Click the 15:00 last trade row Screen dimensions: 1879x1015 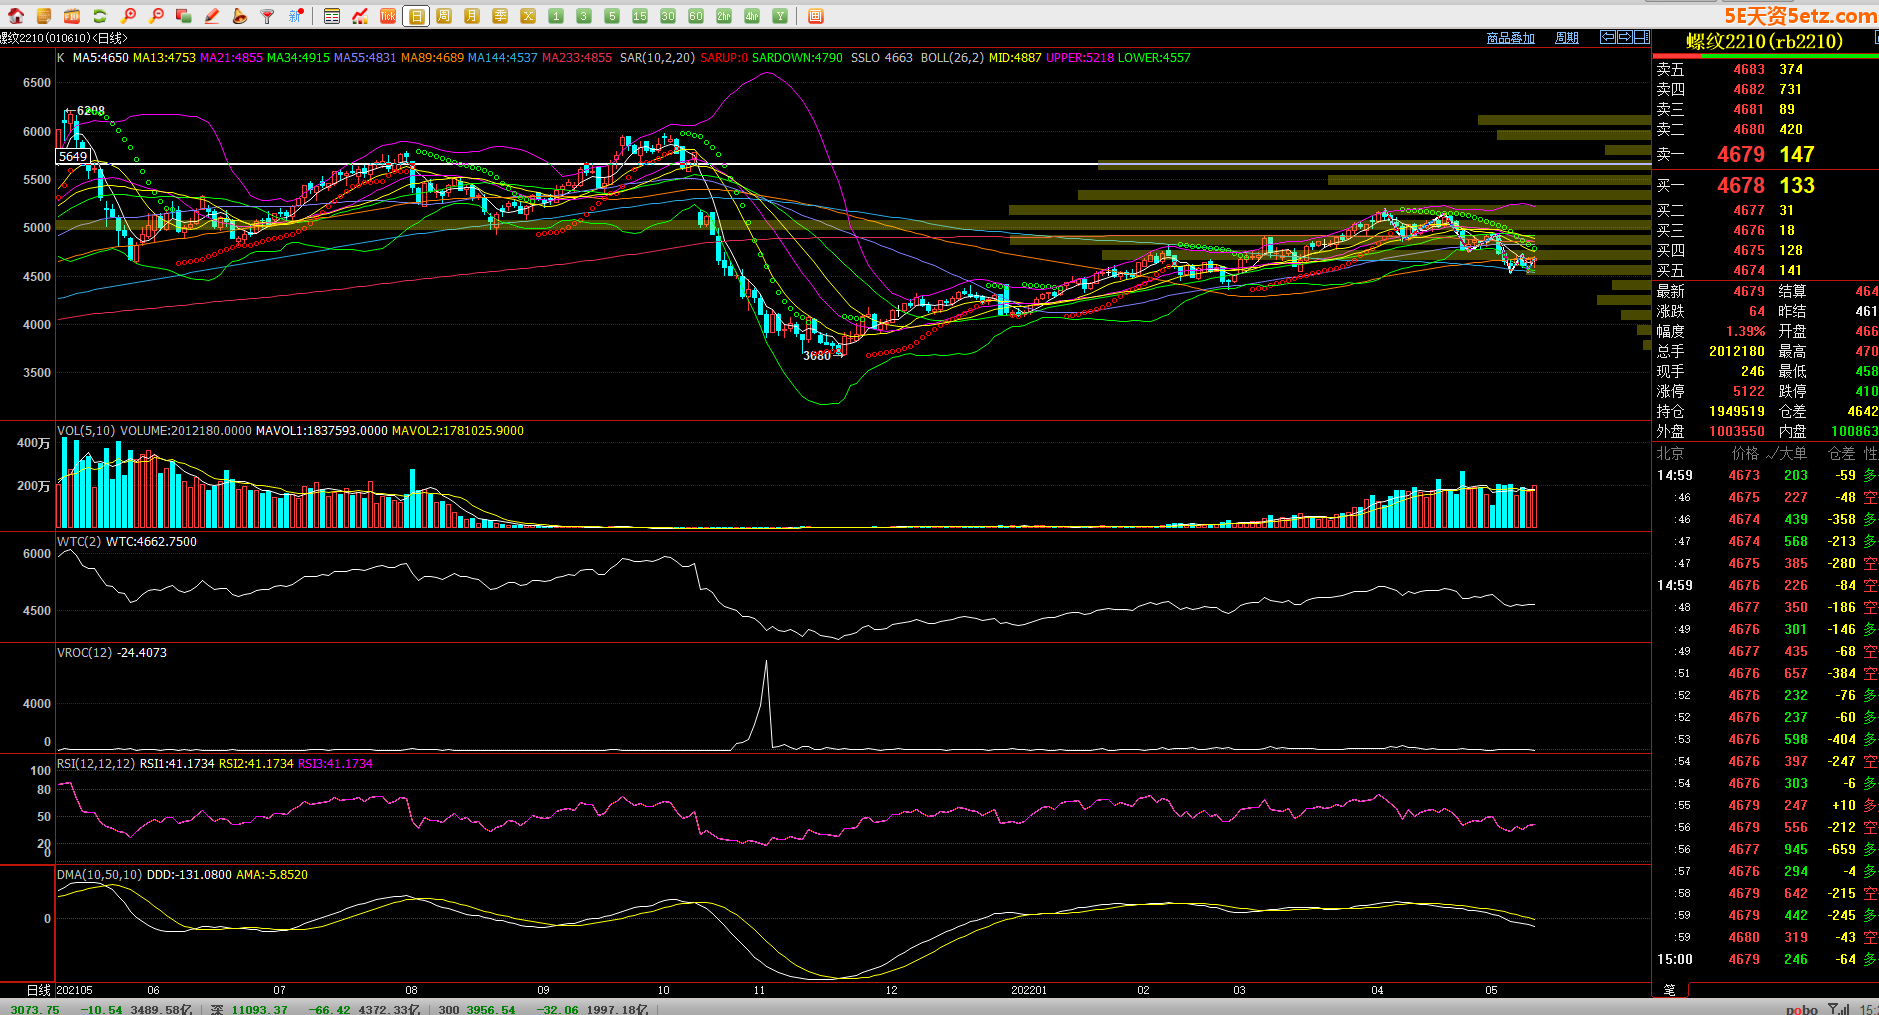coord(1765,960)
